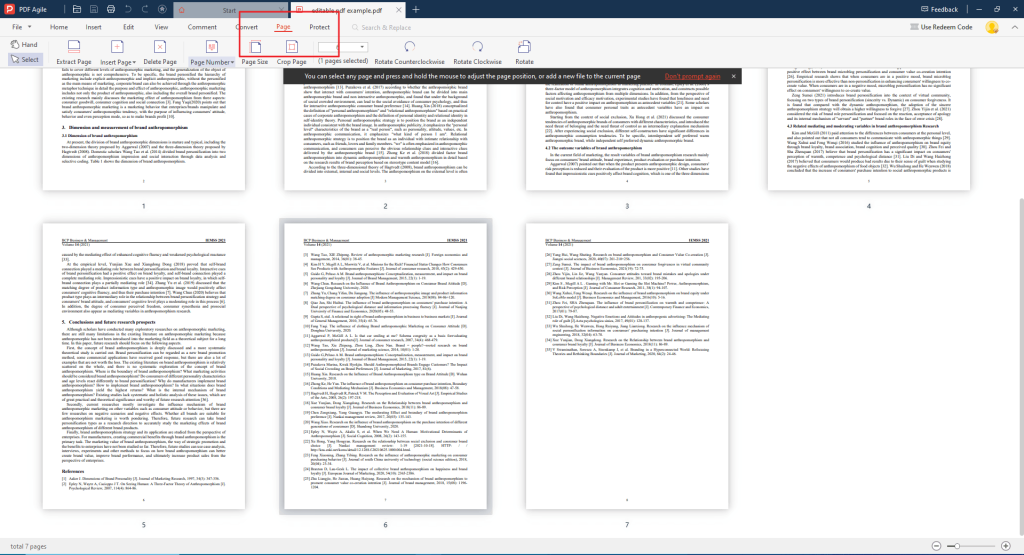The height and width of the screenshot is (555, 1024).
Task: Open a new tab with the plus icon
Action: [x=415, y=10]
